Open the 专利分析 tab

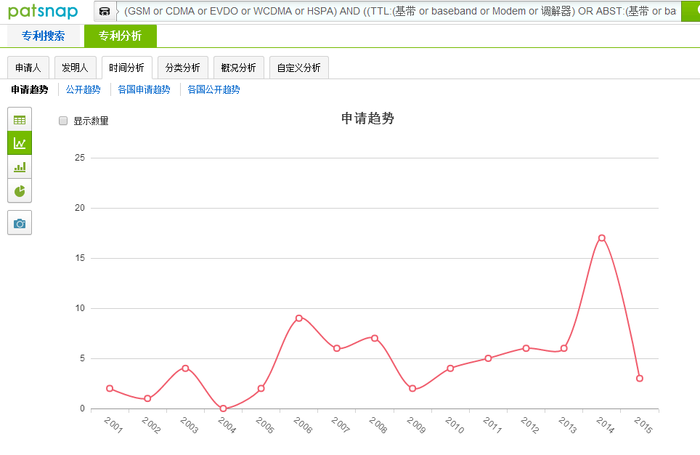click(120, 36)
